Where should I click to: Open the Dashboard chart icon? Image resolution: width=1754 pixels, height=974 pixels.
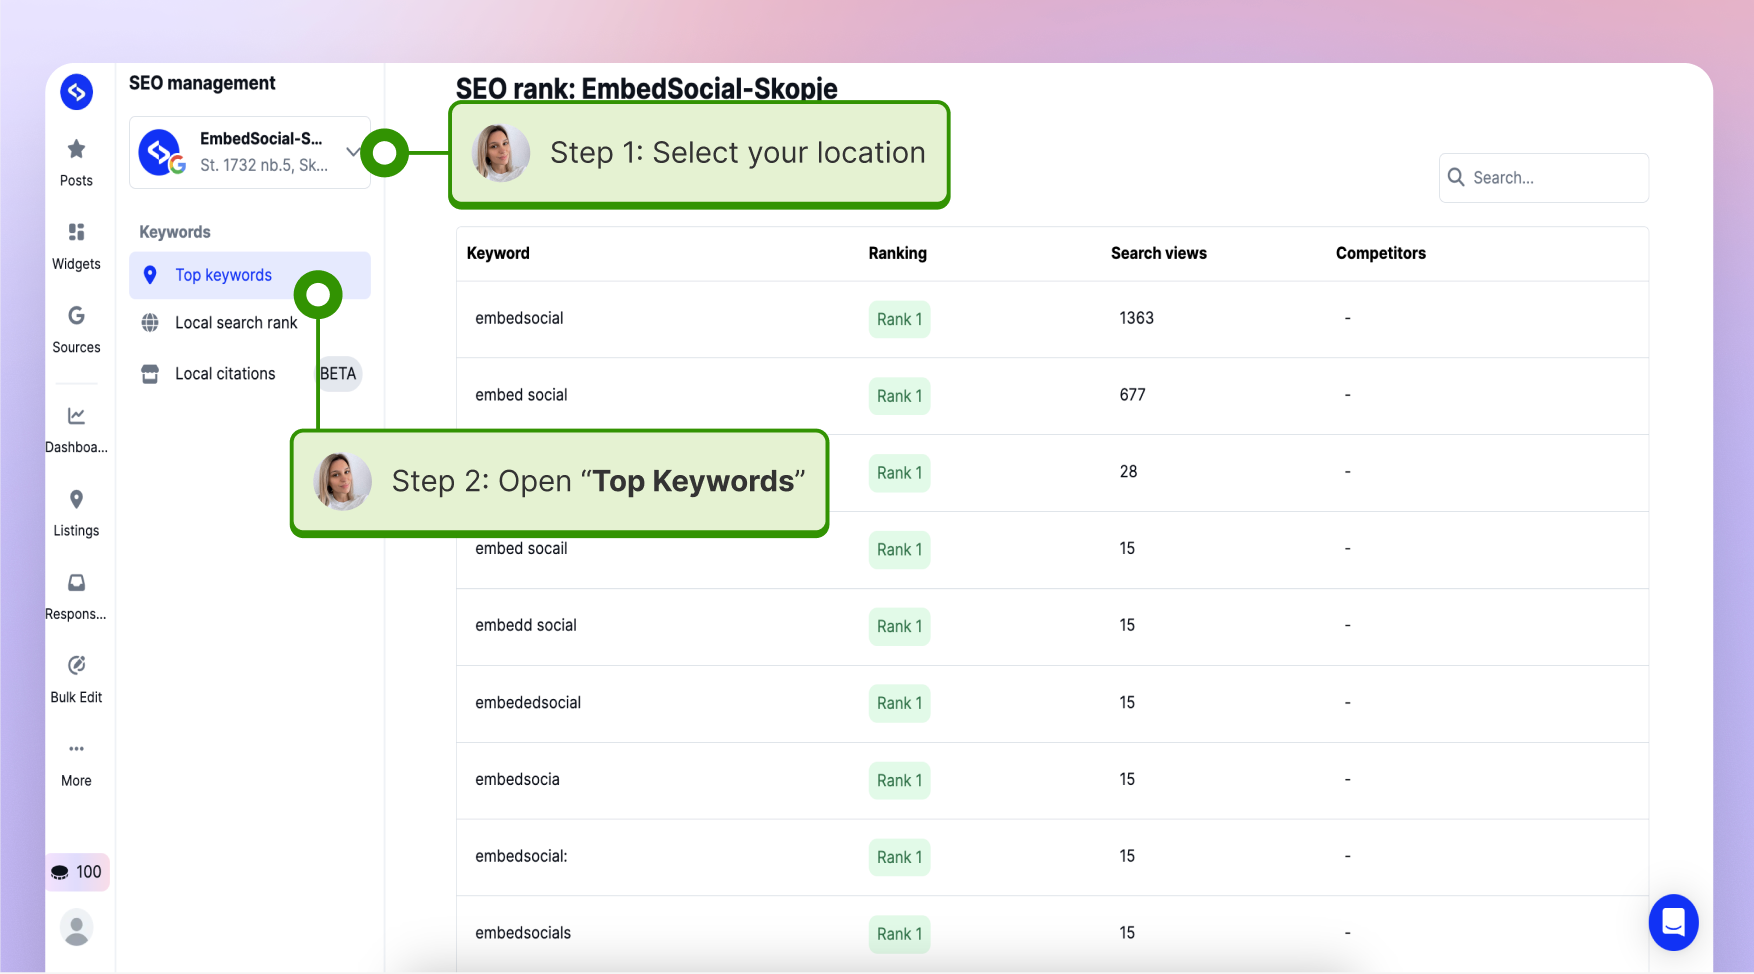tap(76, 416)
